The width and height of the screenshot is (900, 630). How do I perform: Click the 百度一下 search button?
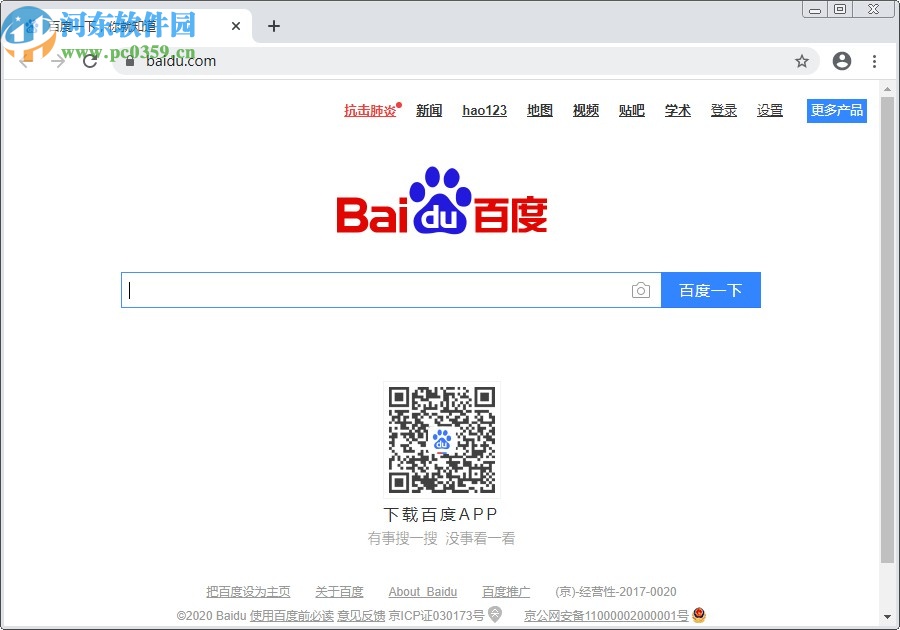click(x=711, y=290)
